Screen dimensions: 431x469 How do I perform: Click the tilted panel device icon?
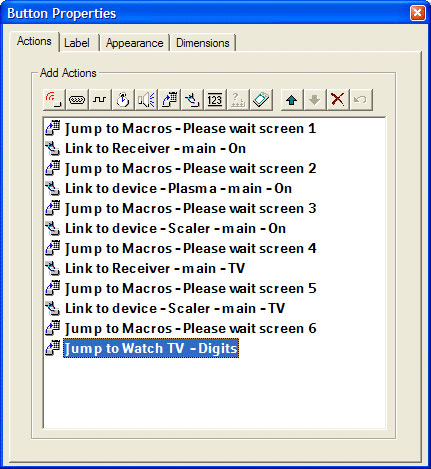coord(261,100)
